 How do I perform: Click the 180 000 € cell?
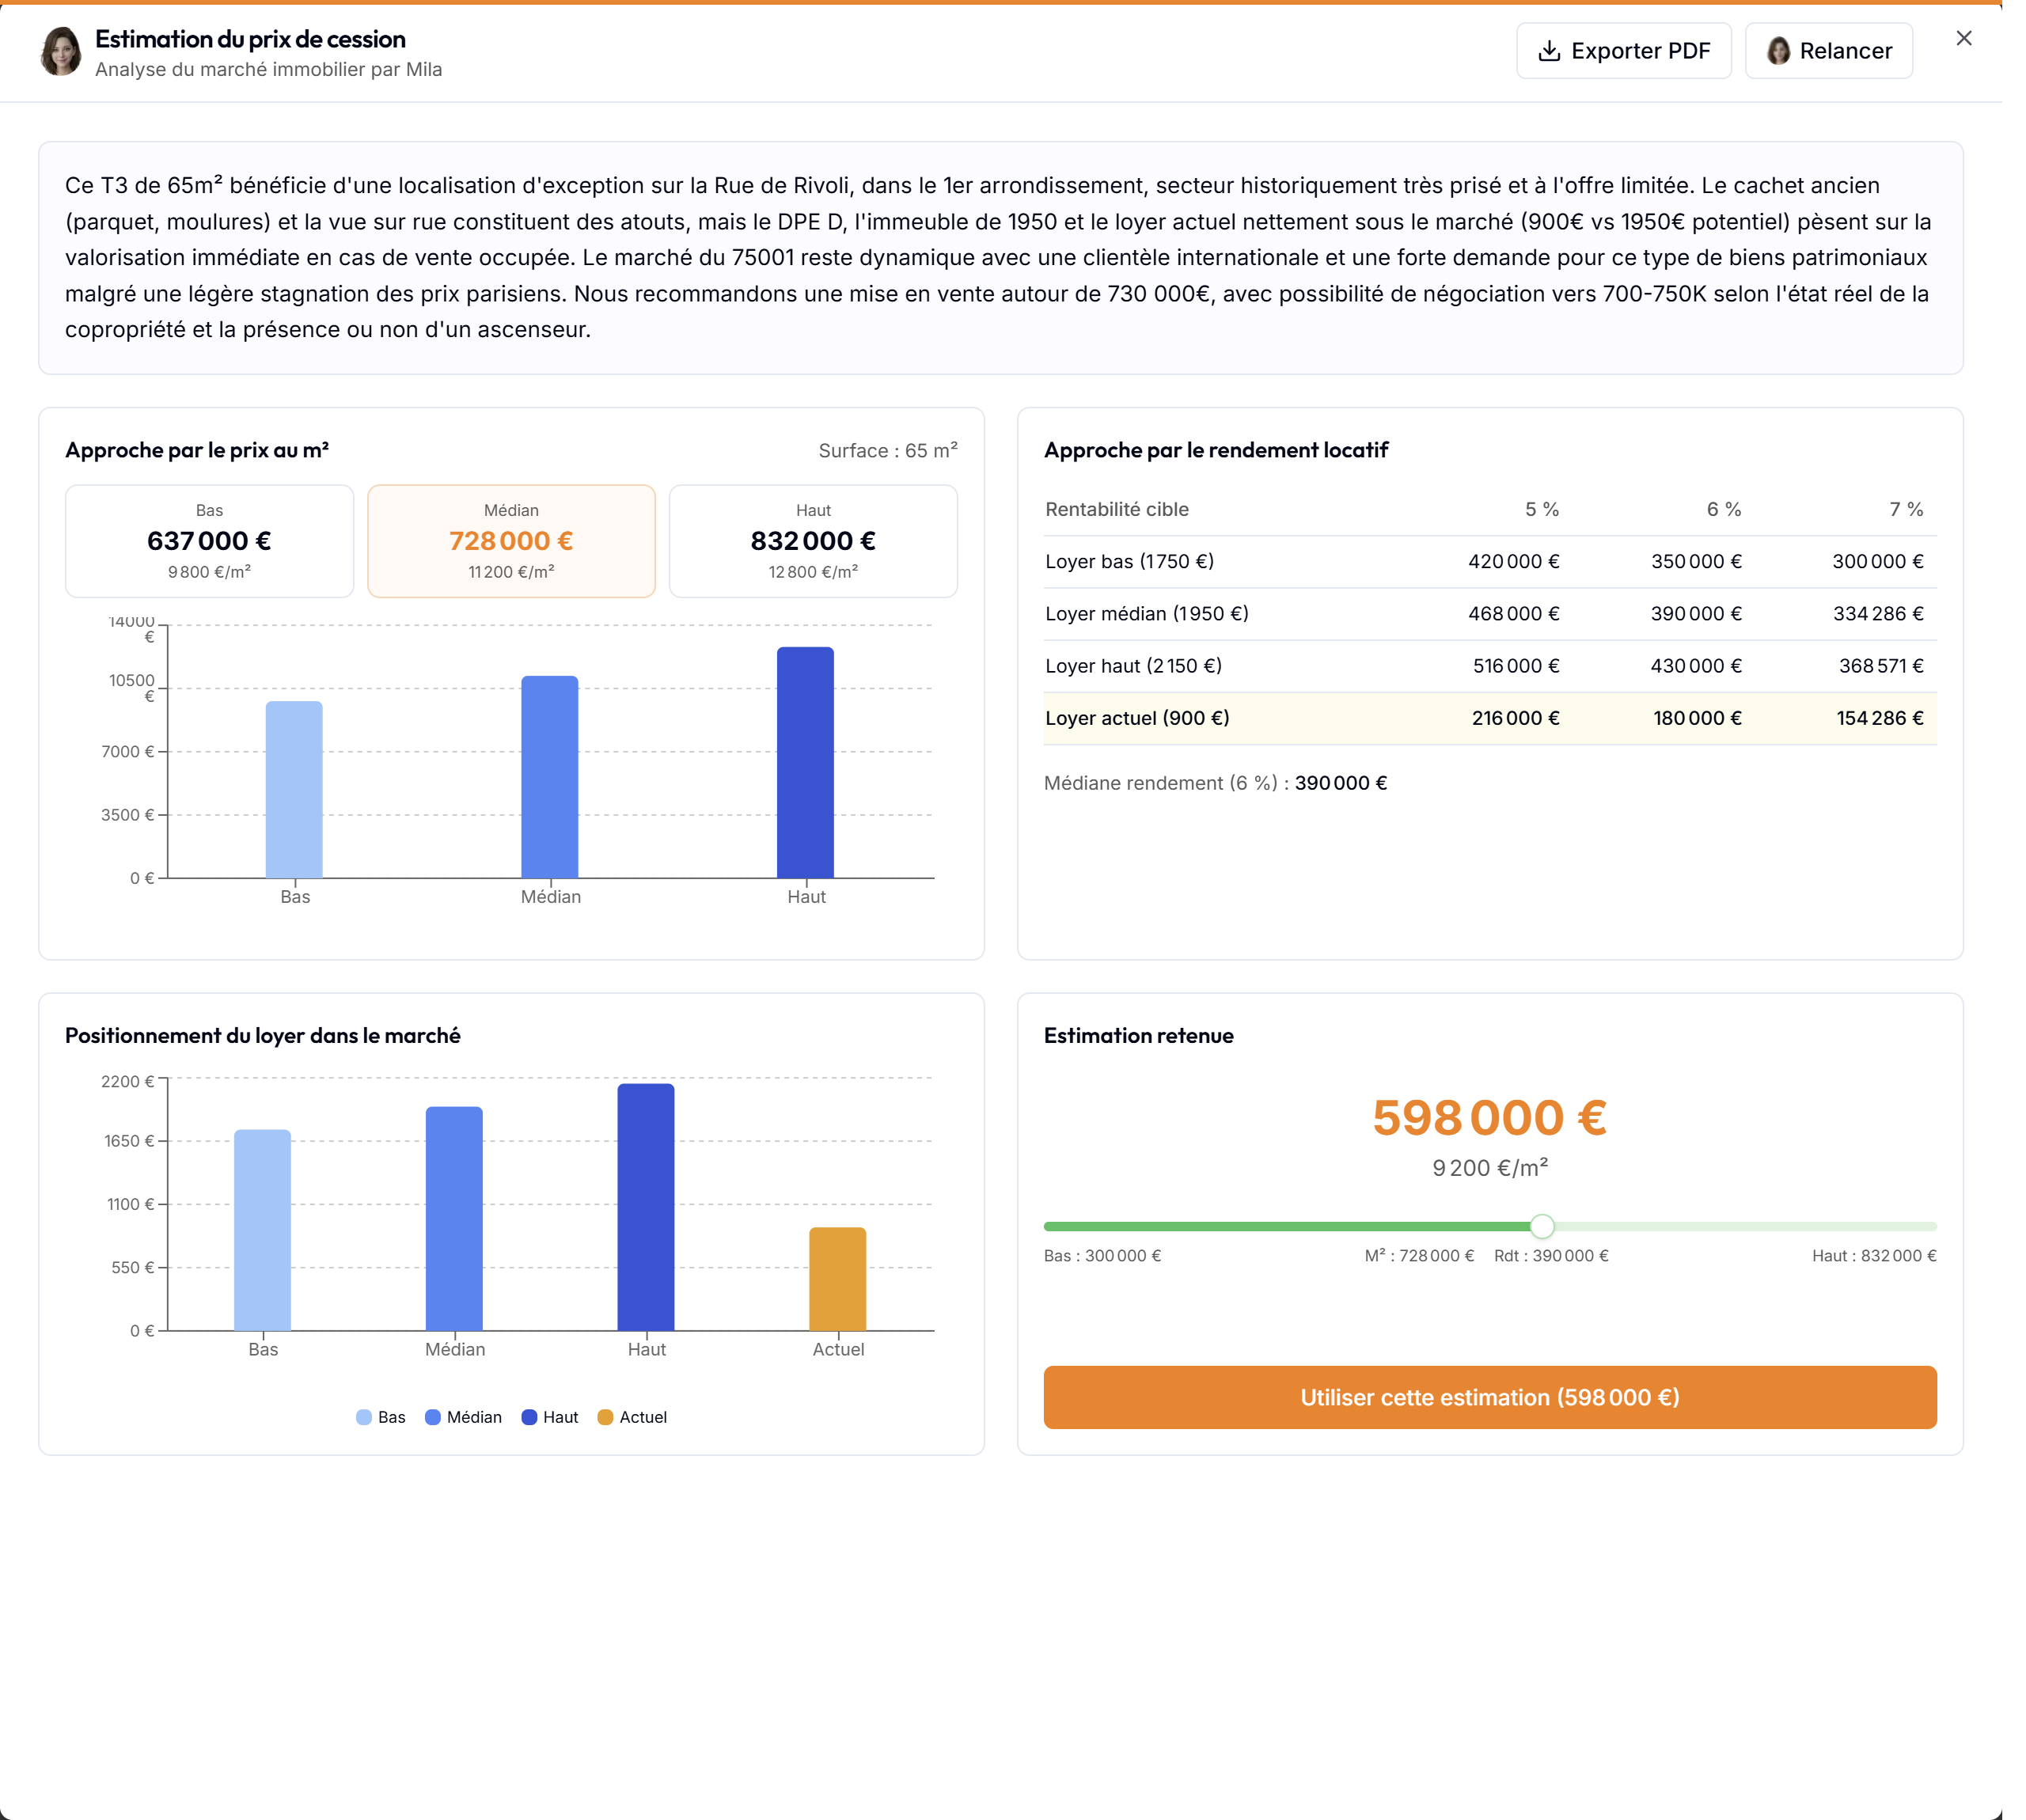point(1697,718)
